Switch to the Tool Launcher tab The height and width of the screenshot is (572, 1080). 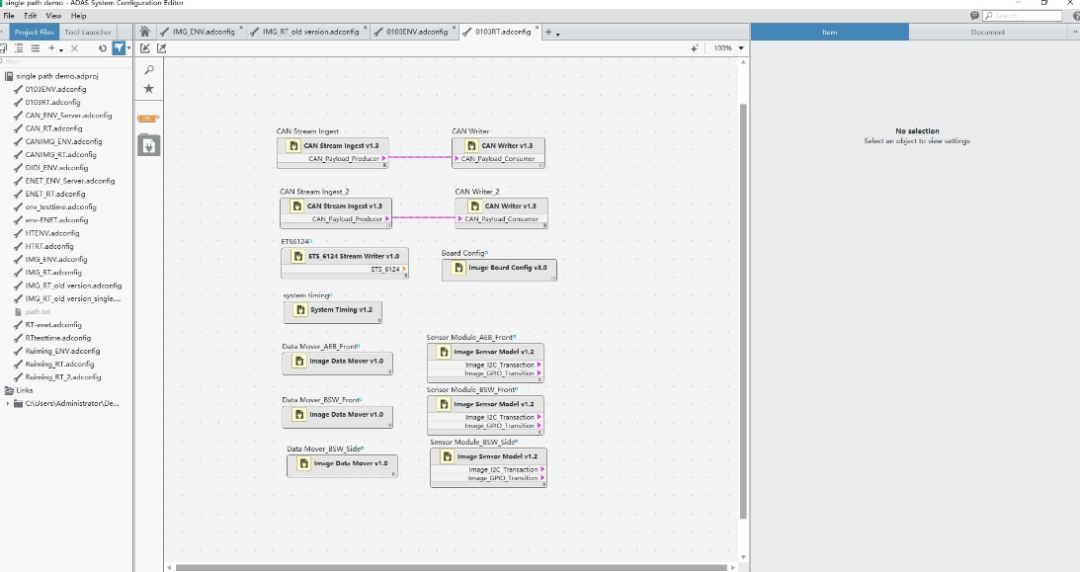click(89, 32)
